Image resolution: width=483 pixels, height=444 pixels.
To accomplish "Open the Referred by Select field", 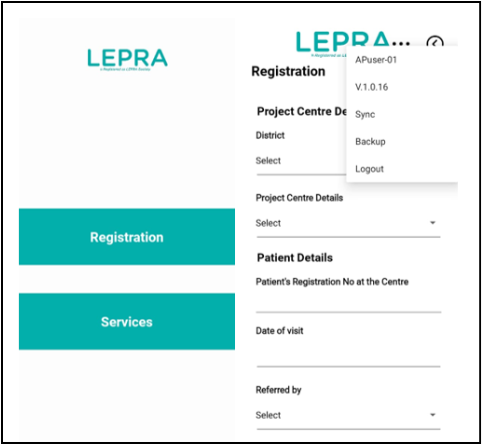I will pyautogui.click(x=348, y=416).
